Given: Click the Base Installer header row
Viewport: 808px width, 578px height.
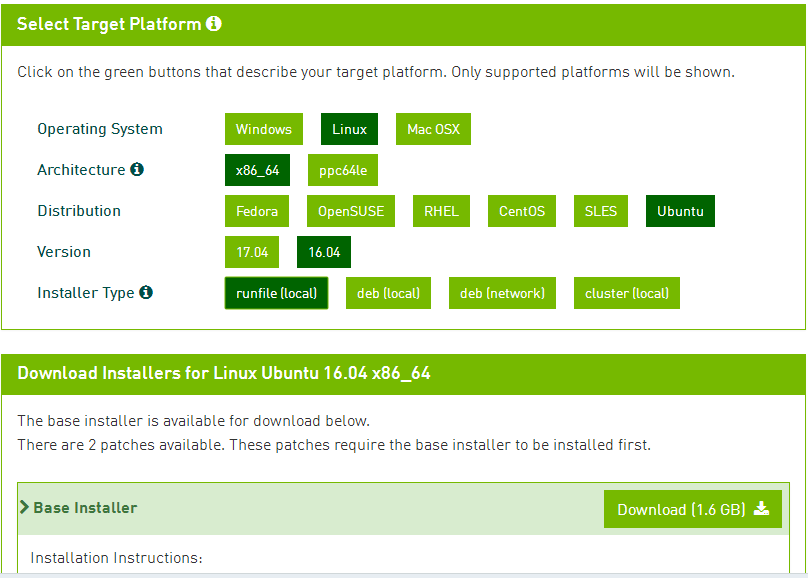Looking at the screenshot, I should coord(403,508).
